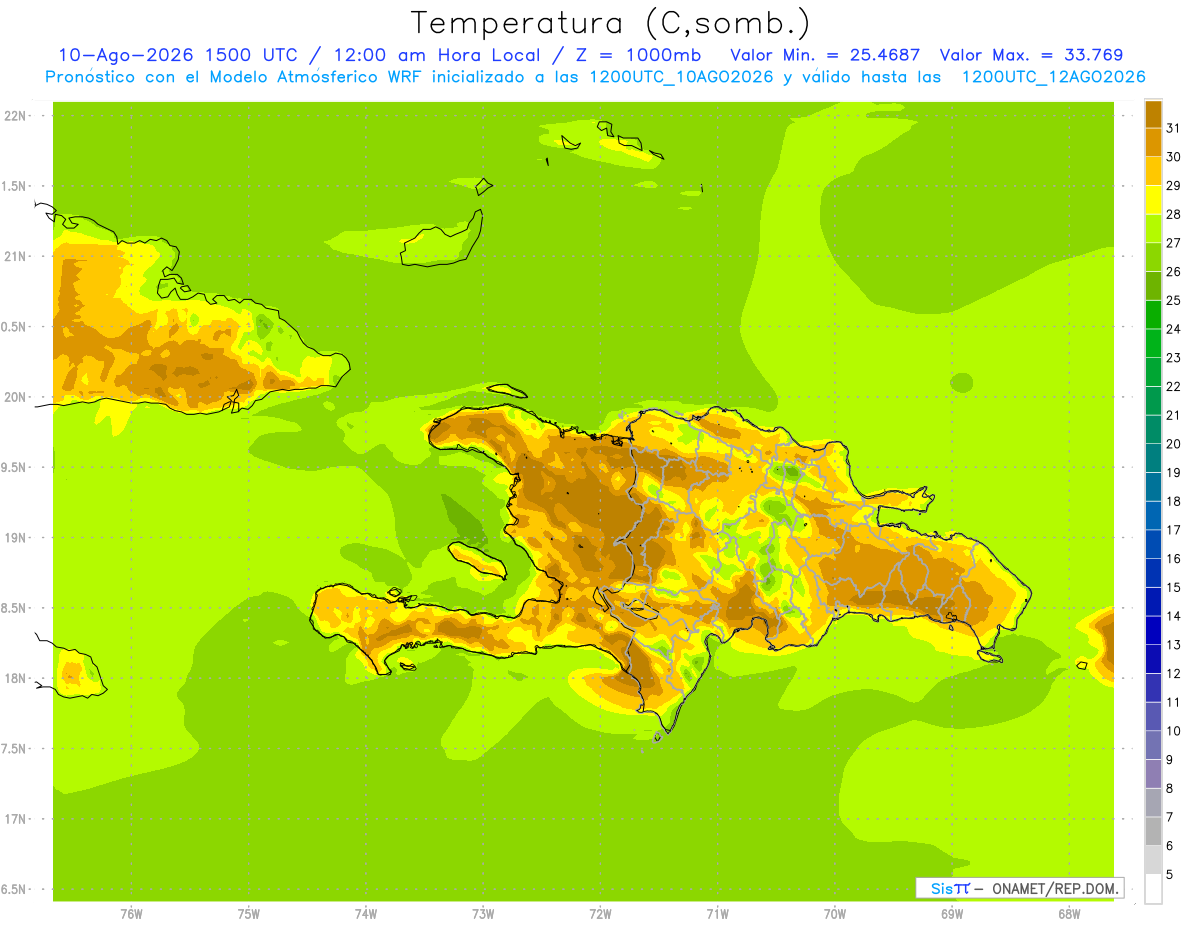Click the green legend band between 26 and 27

(1153, 257)
